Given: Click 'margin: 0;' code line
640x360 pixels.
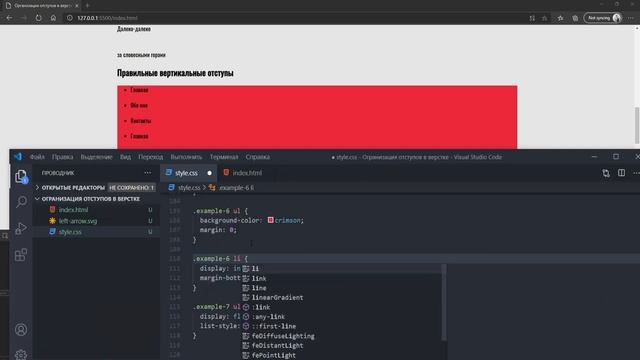Looking at the screenshot, I should point(218,230).
